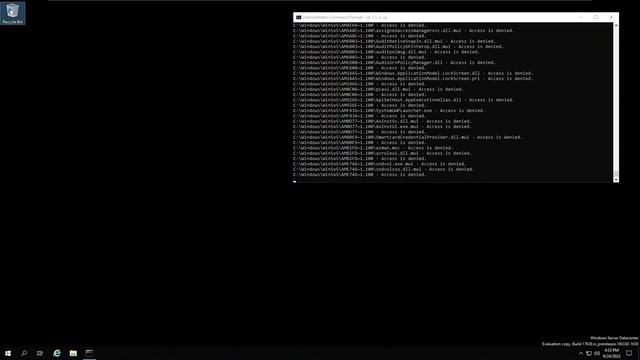Click the Command Prompt scrollbar up arrow
The image size is (640, 360).
(616, 25)
